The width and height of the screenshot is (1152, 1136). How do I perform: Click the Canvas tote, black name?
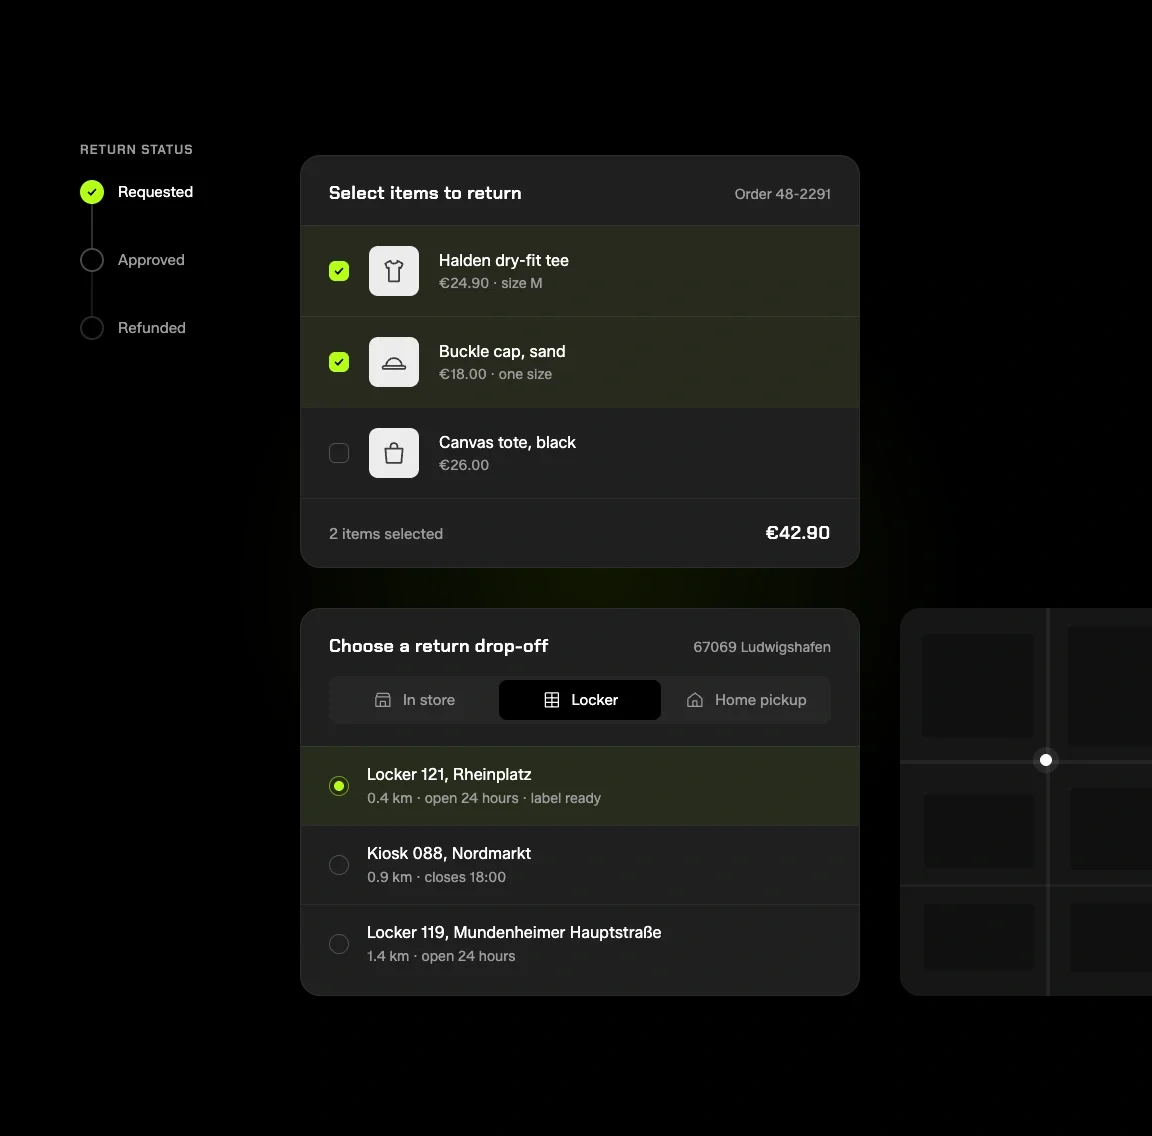pyautogui.click(x=507, y=442)
